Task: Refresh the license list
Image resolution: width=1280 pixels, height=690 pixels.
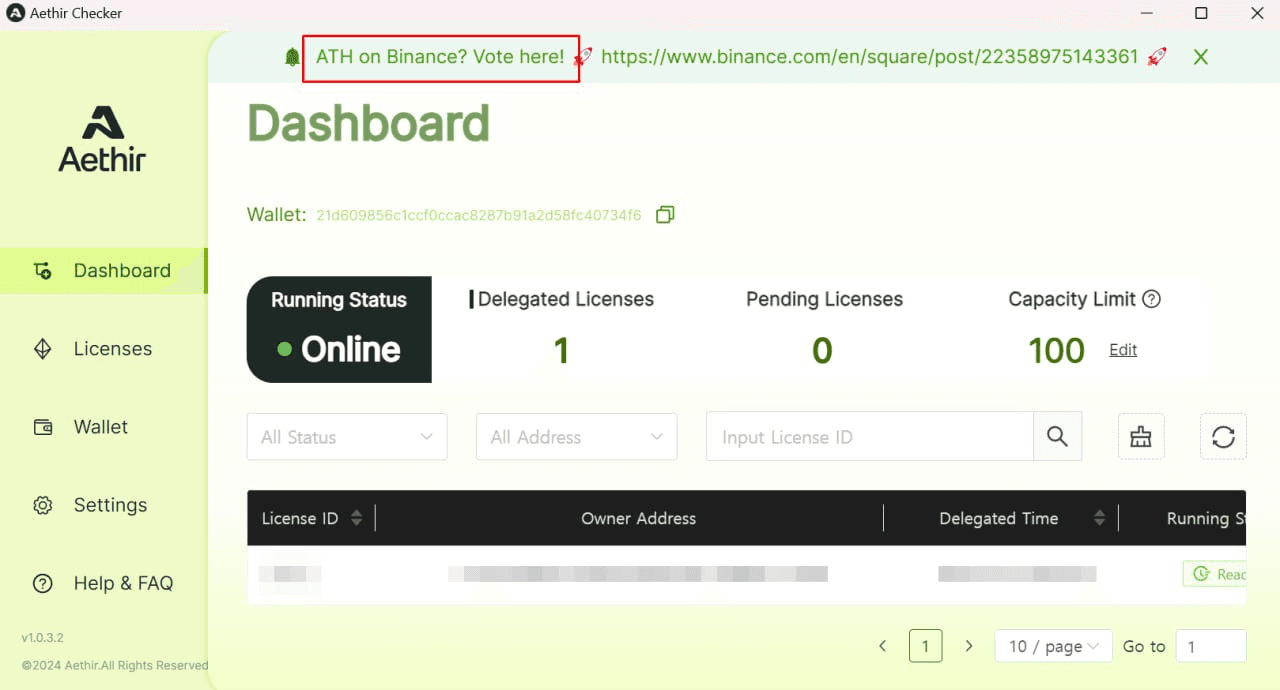Action: click(x=1223, y=437)
